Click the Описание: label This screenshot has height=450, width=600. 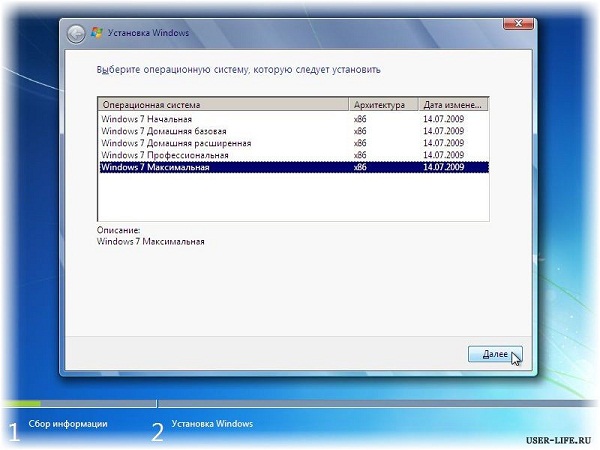(x=118, y=230)
